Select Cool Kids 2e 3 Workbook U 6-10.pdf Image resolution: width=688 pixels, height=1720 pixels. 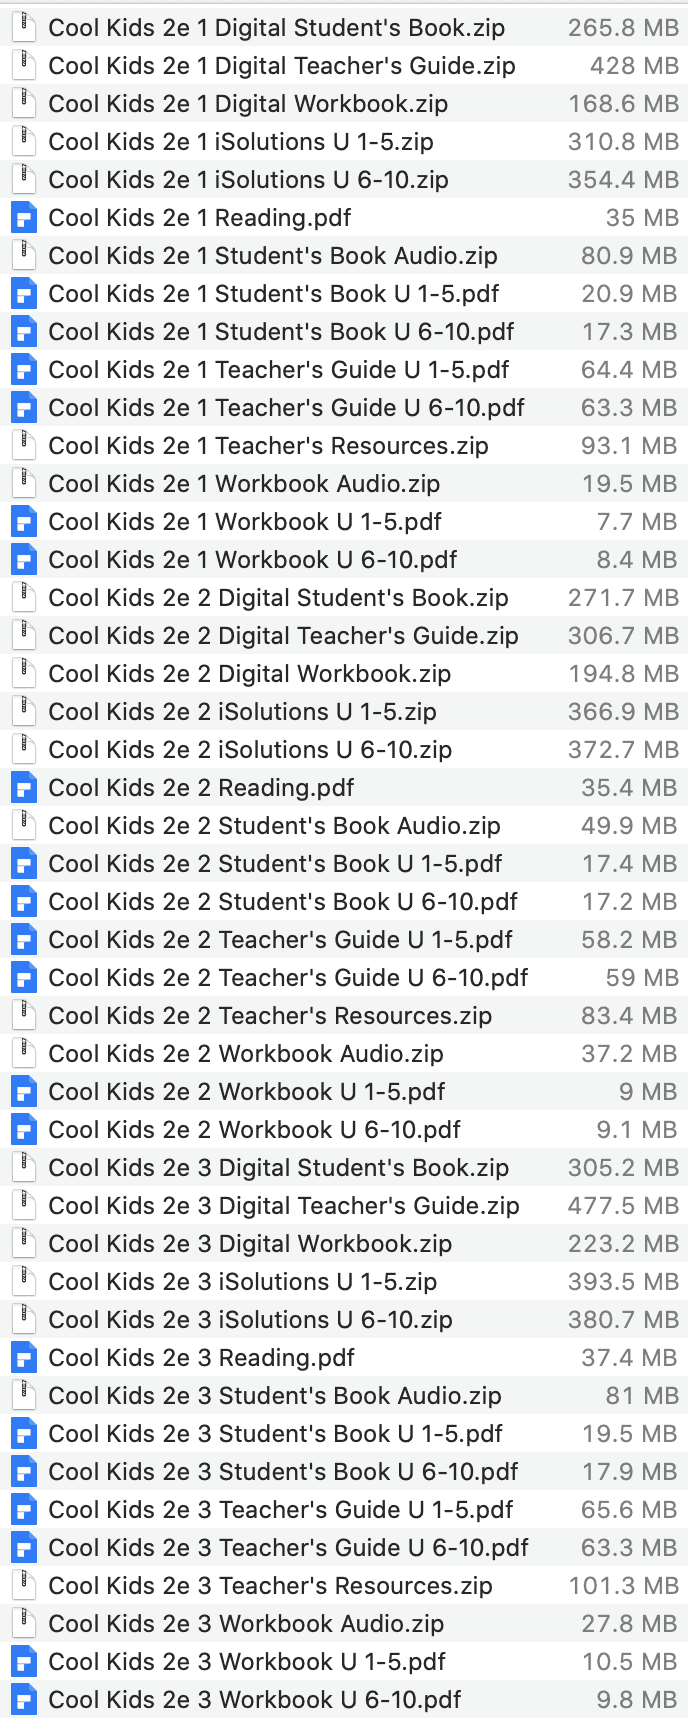point(255,1700)
